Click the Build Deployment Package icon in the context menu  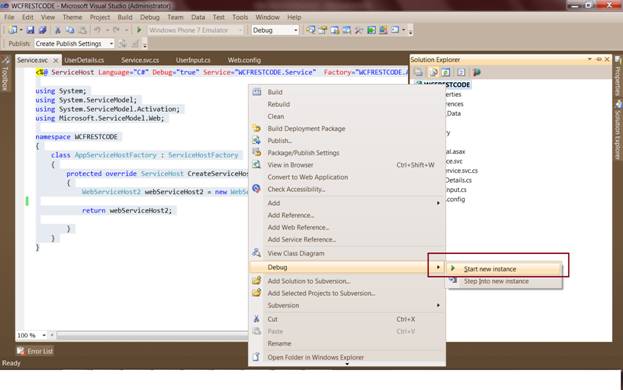[257, 128]
